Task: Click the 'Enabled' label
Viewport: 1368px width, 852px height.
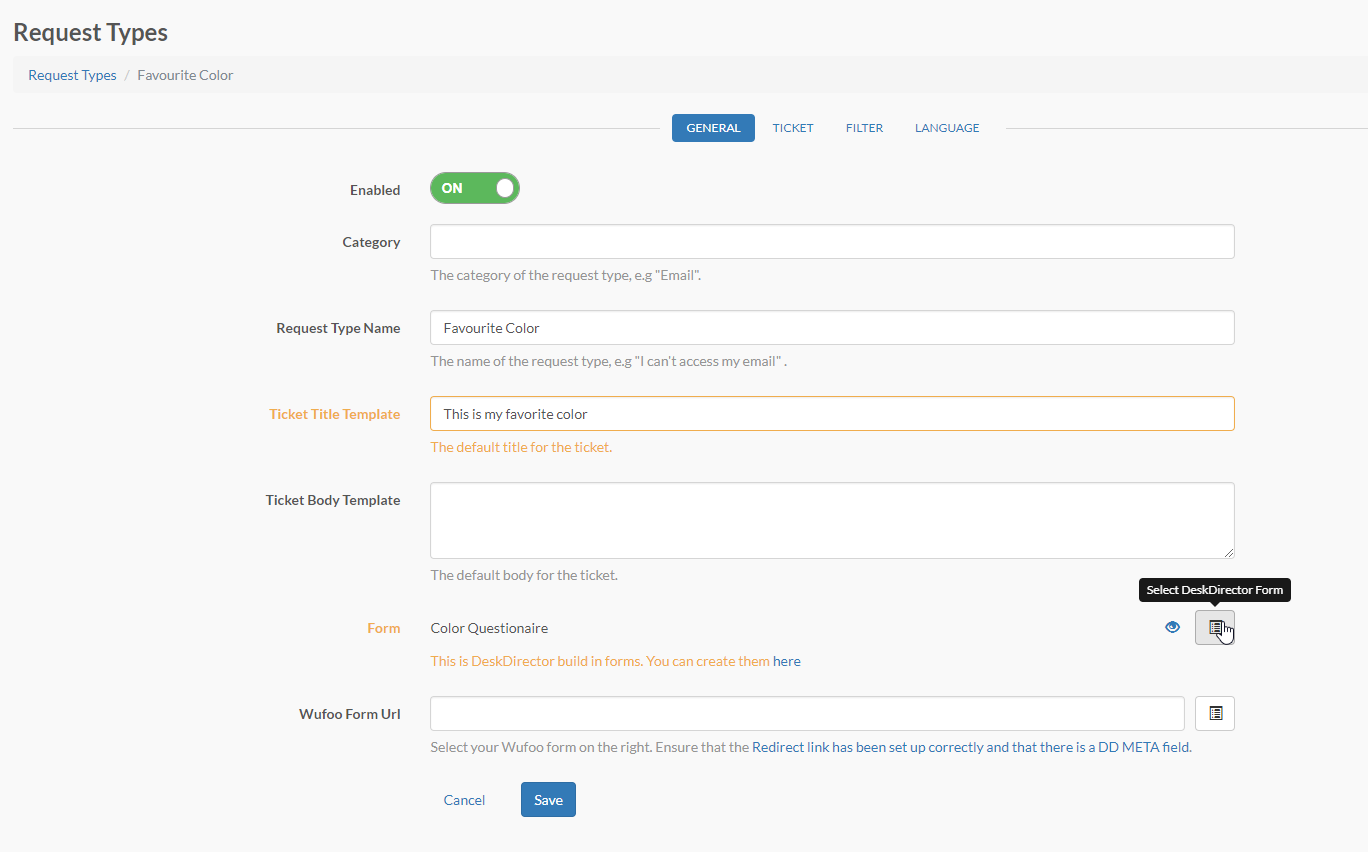Action: pos(375,190)
